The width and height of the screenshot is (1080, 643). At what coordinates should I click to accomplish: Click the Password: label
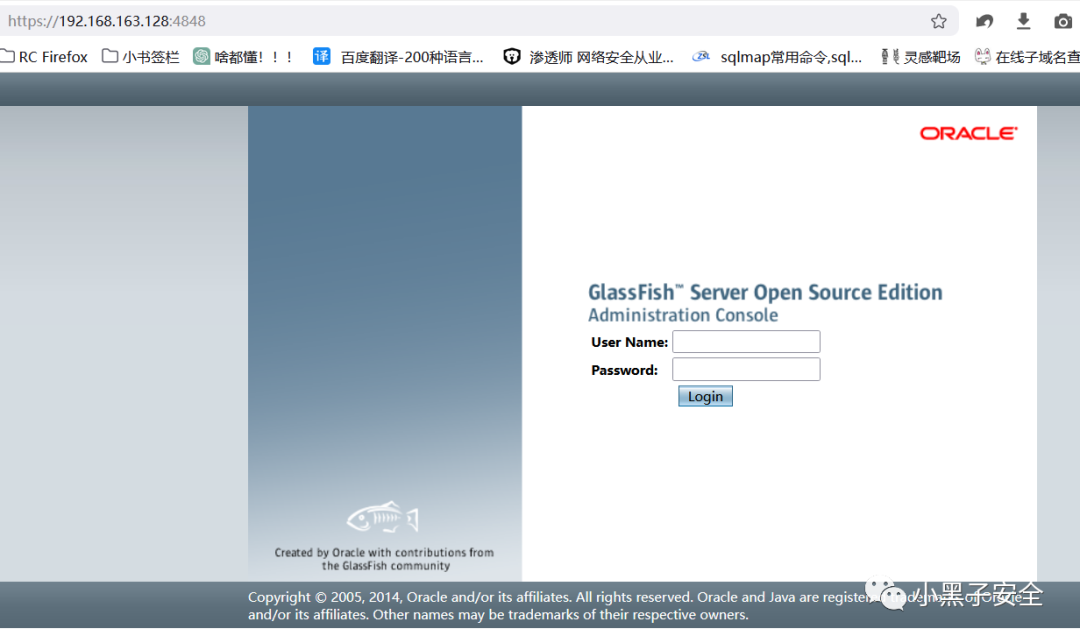[x=624, y=370]
